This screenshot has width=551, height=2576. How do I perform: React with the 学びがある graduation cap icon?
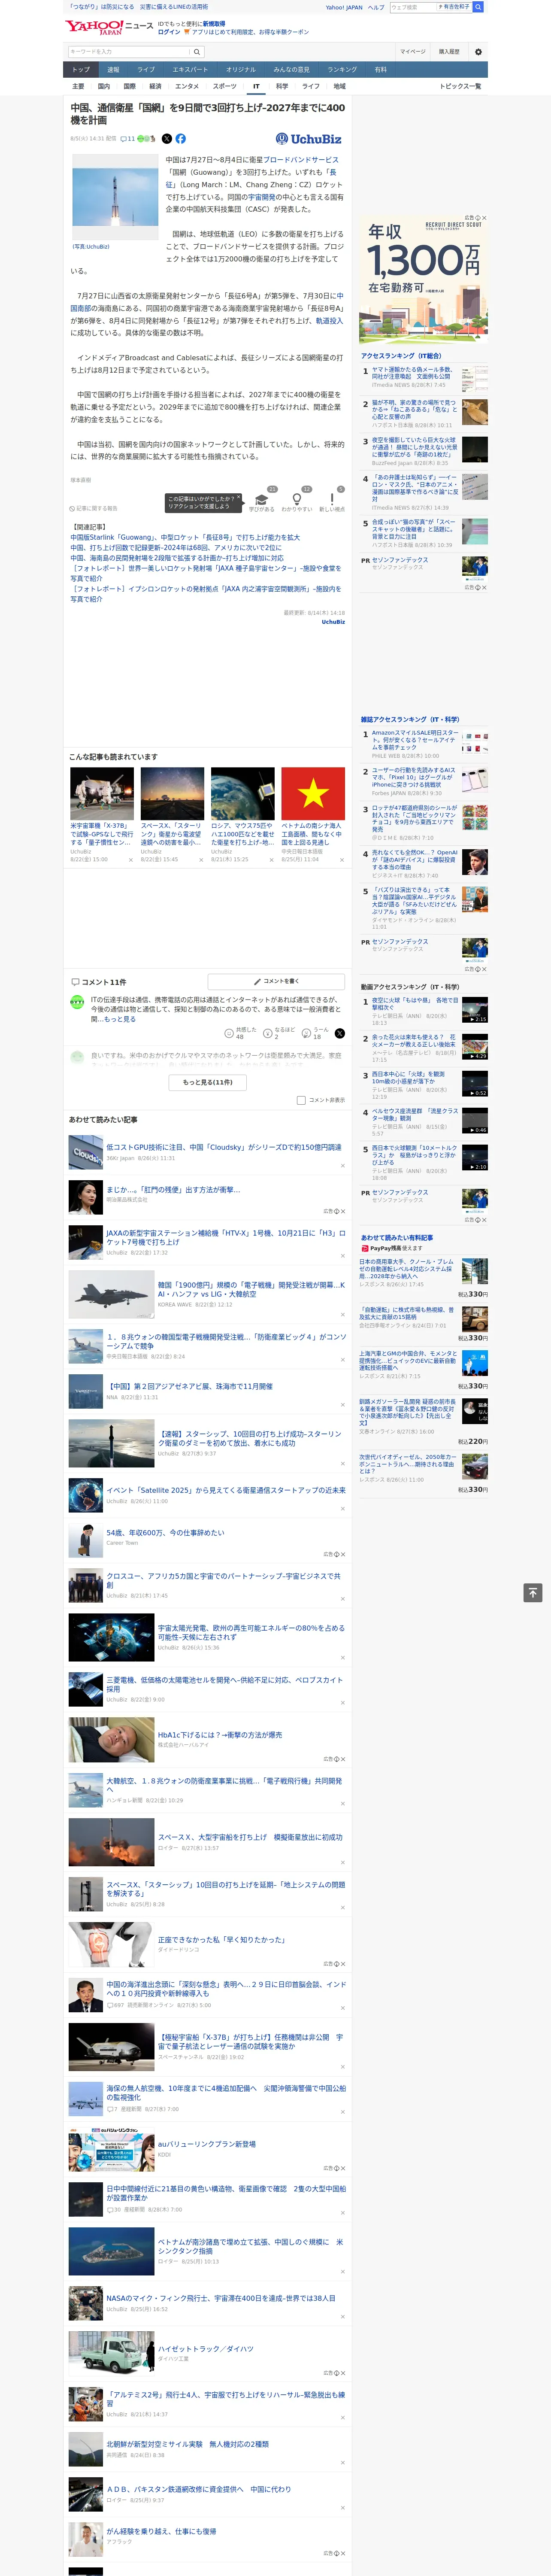[x=262, y=499]
